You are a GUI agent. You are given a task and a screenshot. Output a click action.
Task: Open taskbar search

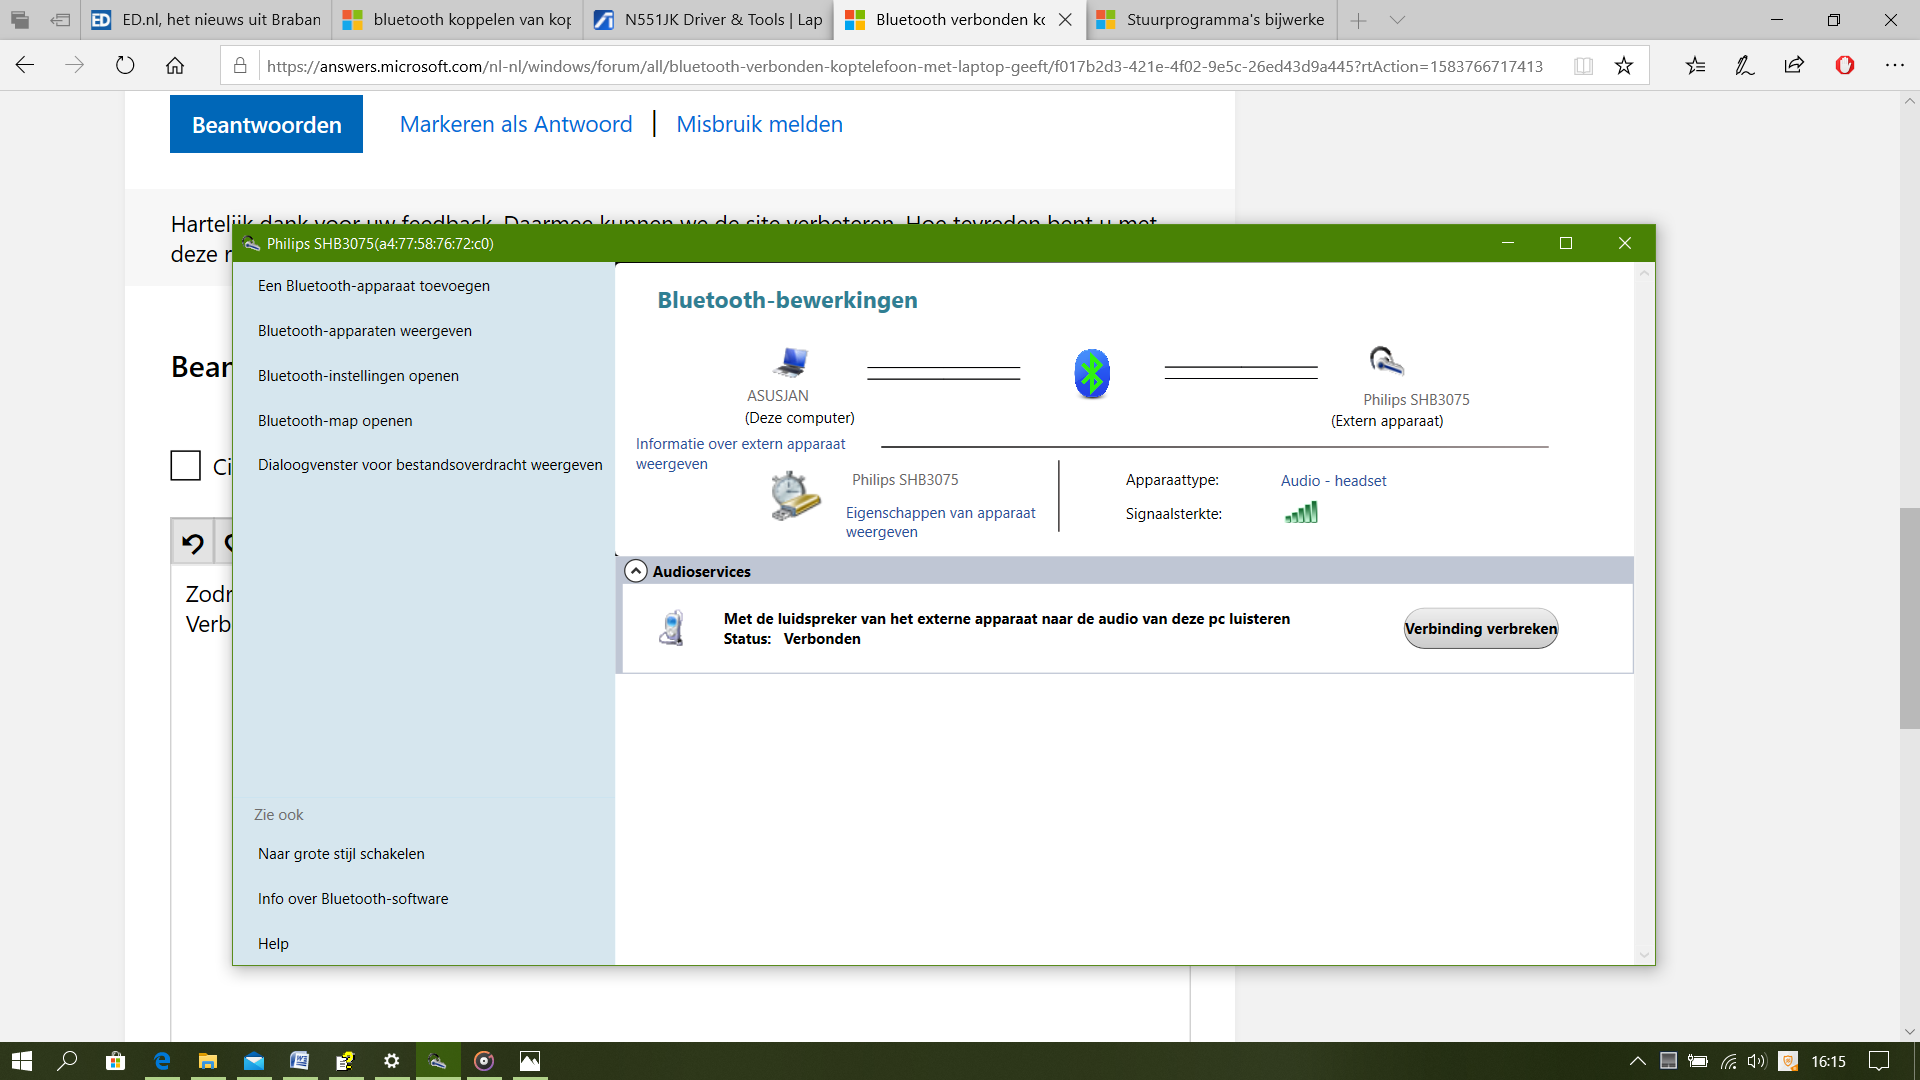click(68, 1061)
